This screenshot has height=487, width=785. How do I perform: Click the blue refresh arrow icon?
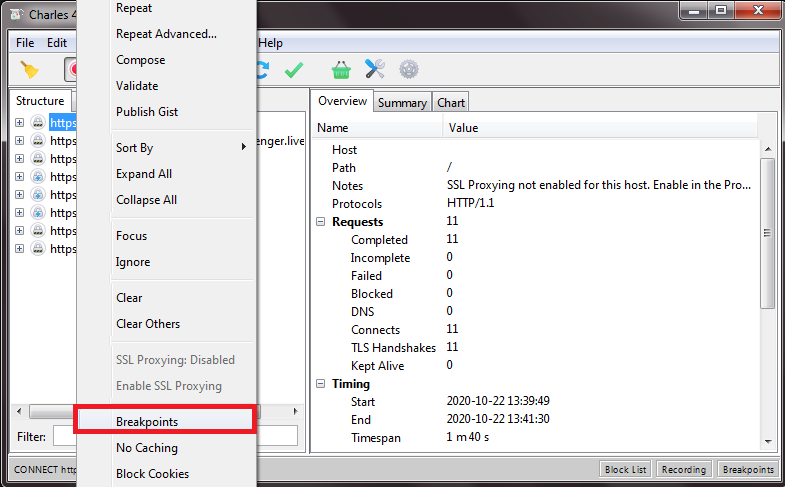click(x=262, y=70)
